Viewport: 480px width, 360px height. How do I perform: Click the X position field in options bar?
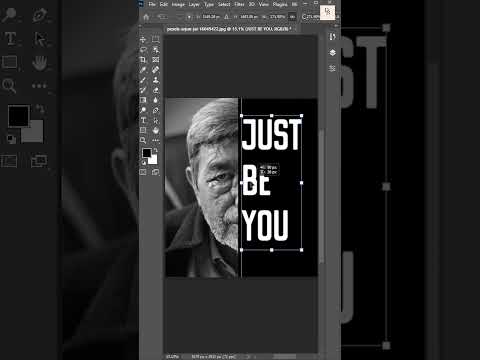coord(211,17)
